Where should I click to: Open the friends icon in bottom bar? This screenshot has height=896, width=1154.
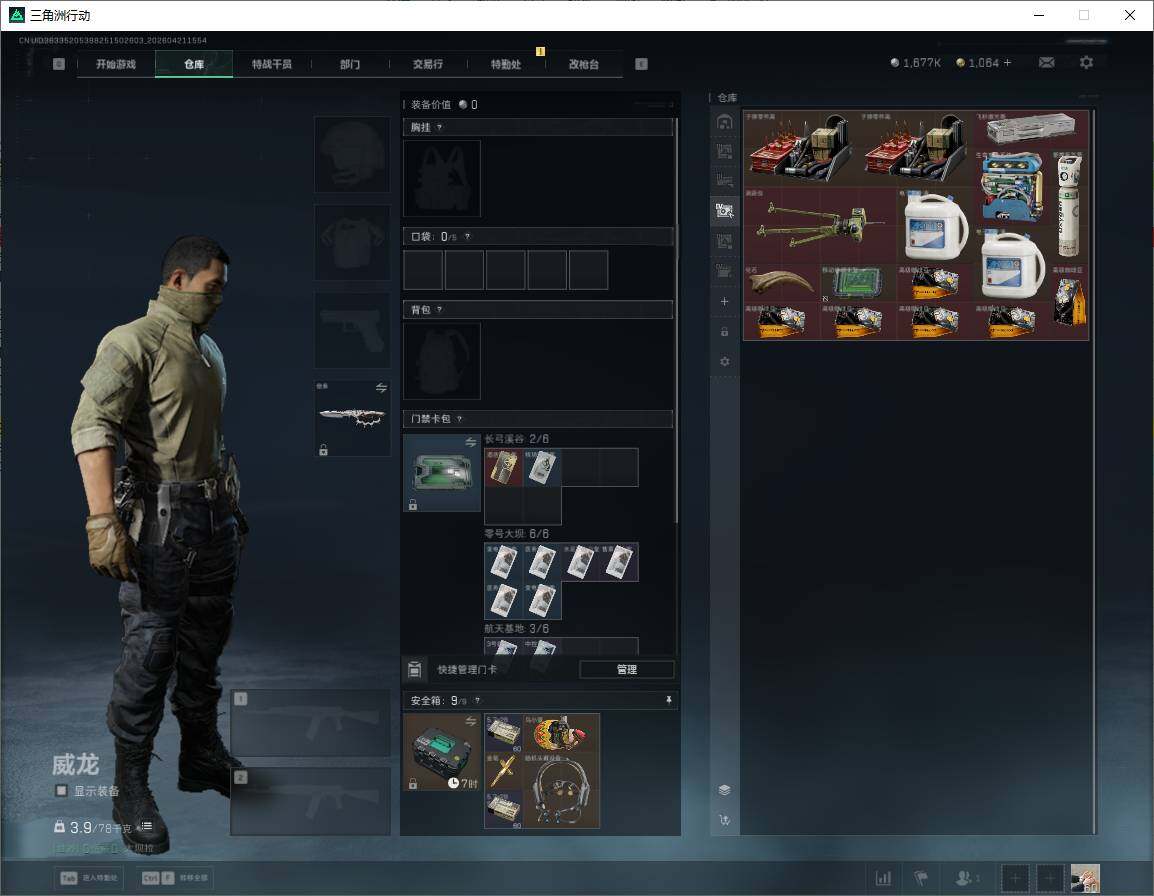click(x=965, y=878)
